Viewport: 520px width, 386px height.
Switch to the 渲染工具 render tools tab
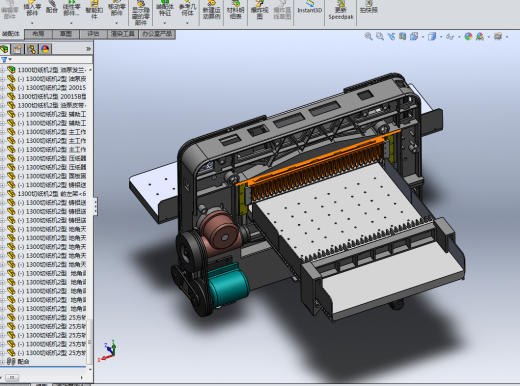123,34
